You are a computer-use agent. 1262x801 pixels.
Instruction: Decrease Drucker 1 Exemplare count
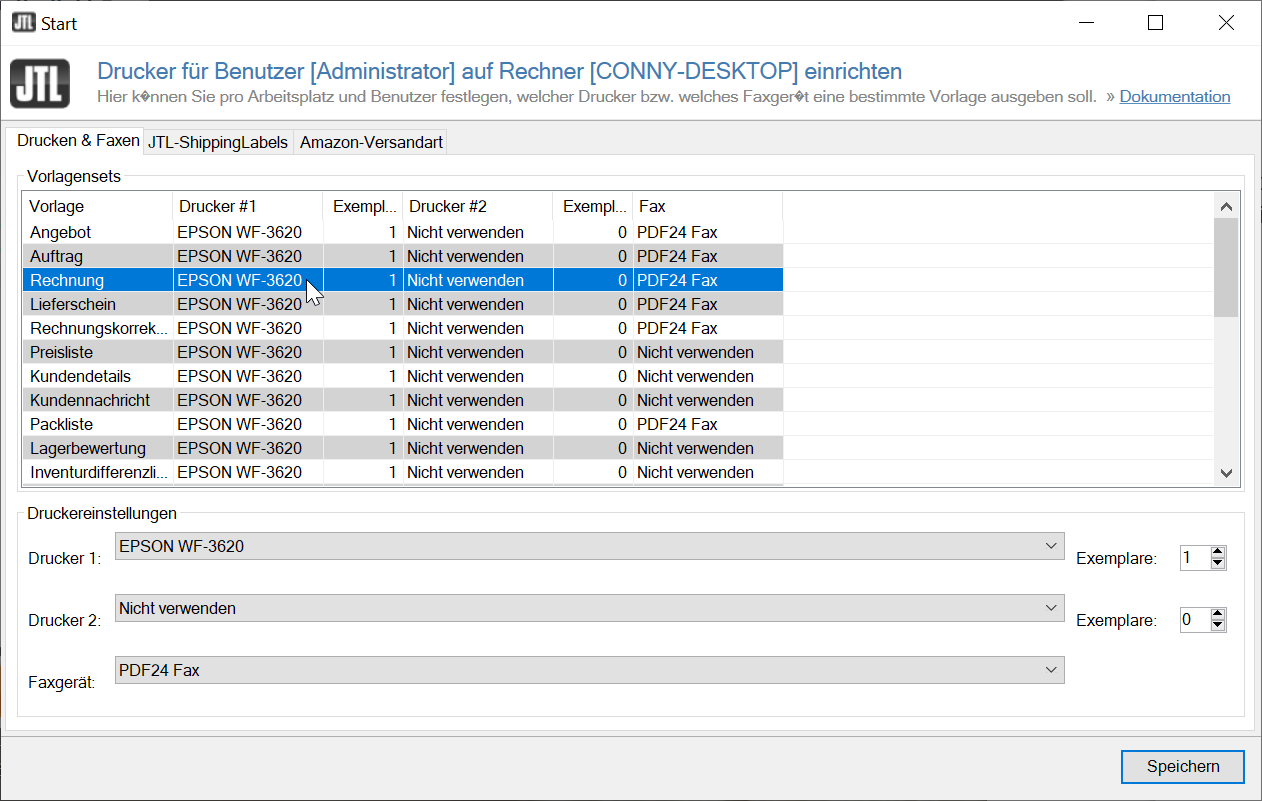coord(1217,564)
